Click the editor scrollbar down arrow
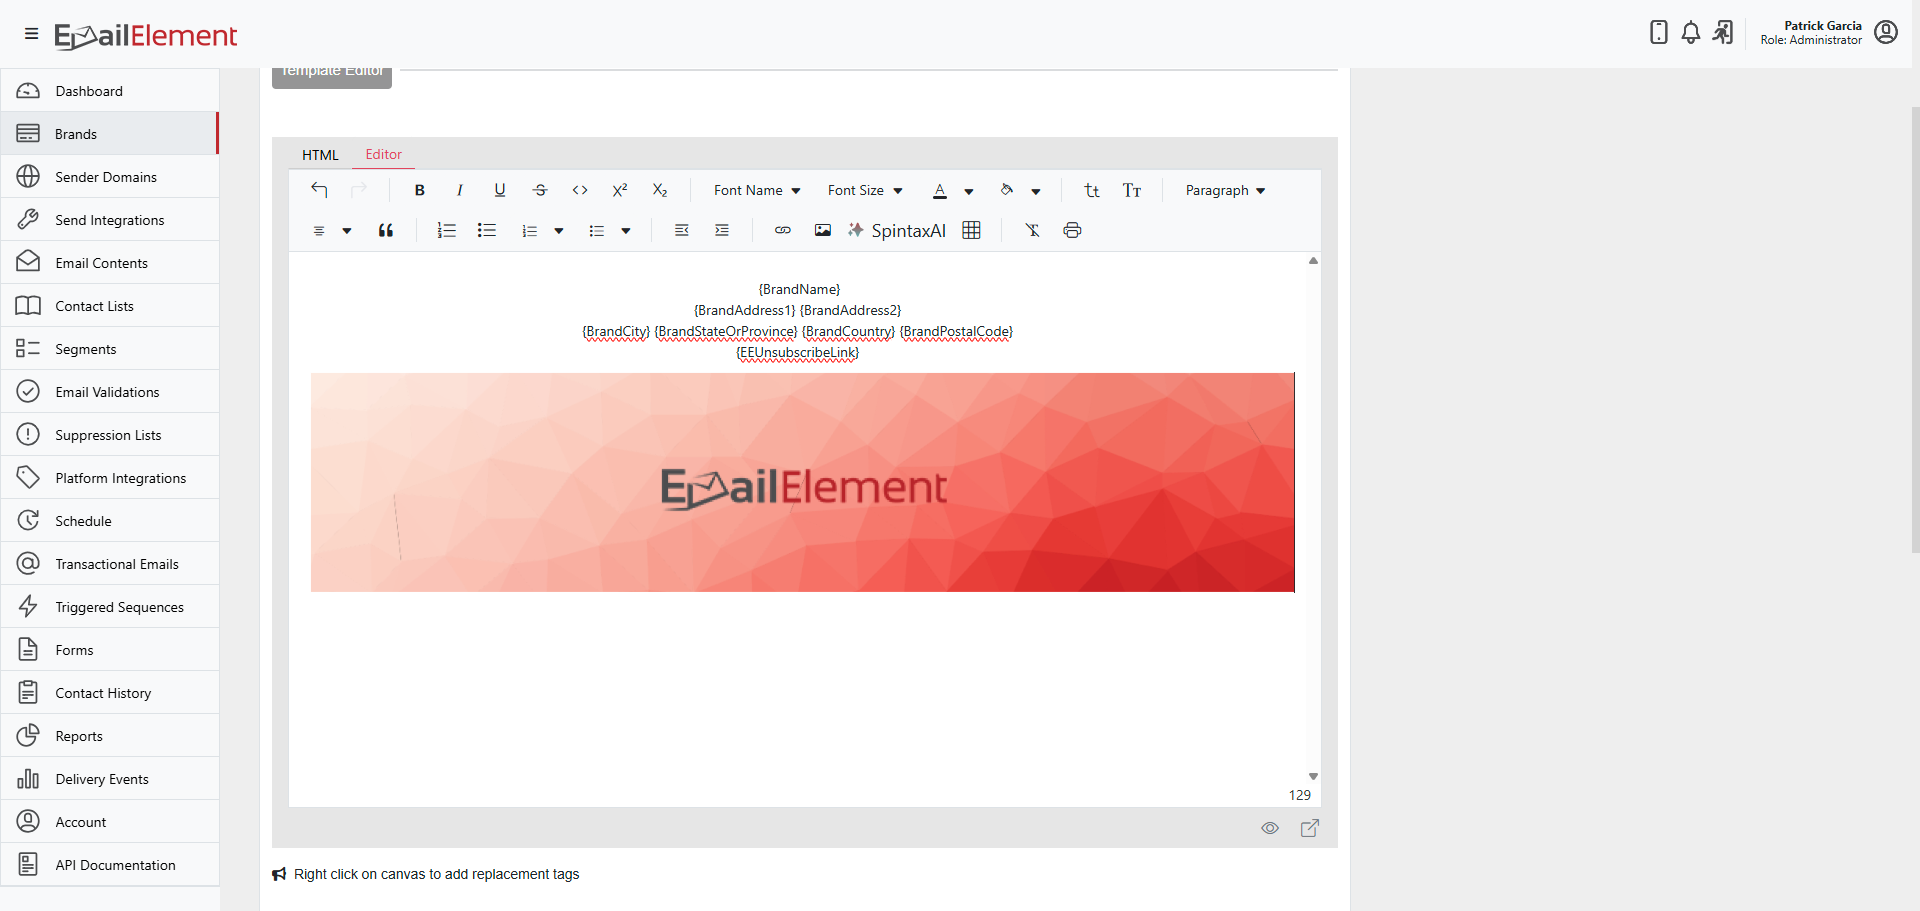Viewport: 1920px width, 911px height. click(x=1314, y=777)
